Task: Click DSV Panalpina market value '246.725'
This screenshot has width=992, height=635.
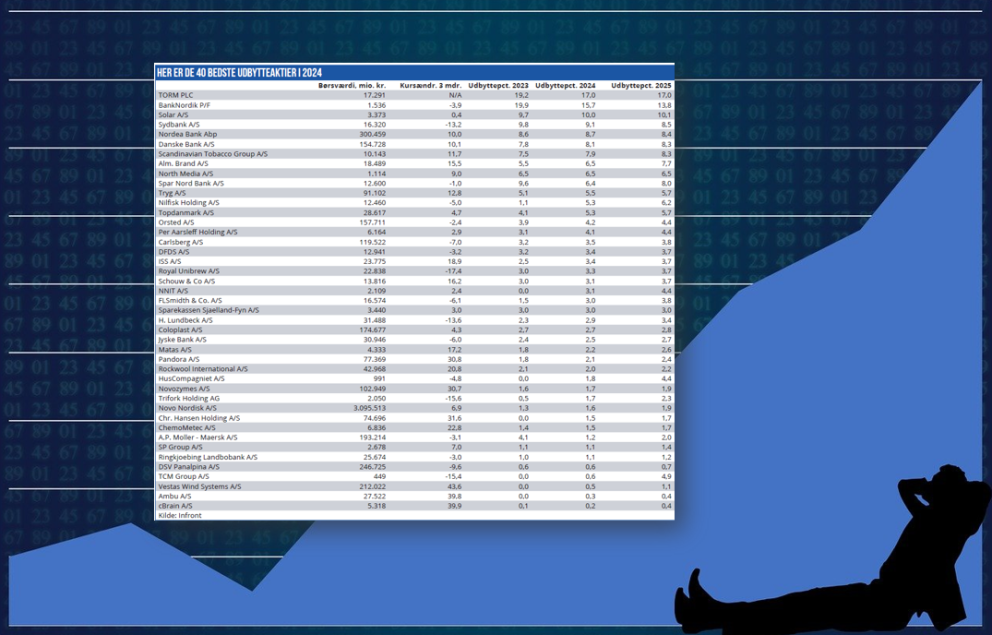Action: point(373,466)
